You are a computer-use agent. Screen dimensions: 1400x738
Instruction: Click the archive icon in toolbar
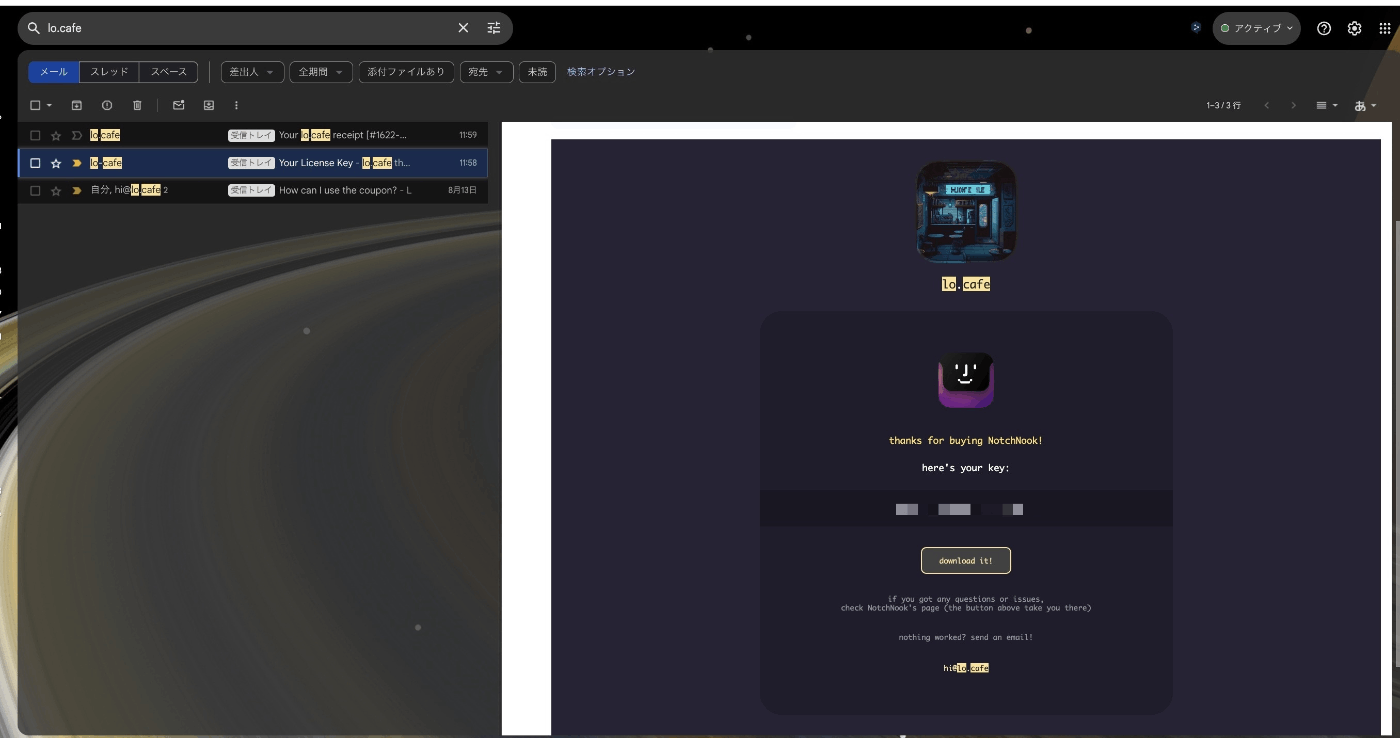pos(77,105)
